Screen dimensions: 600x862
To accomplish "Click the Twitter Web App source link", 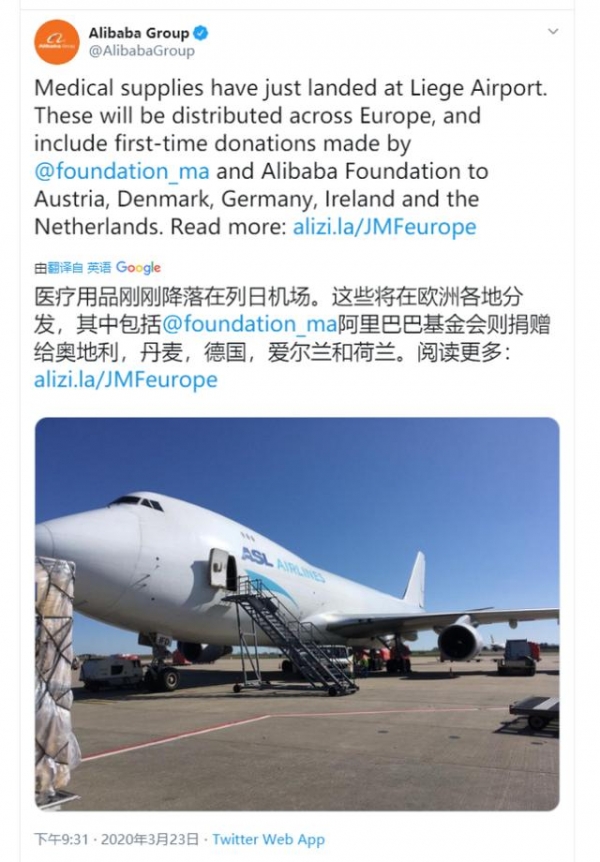I will coord(268,839).
